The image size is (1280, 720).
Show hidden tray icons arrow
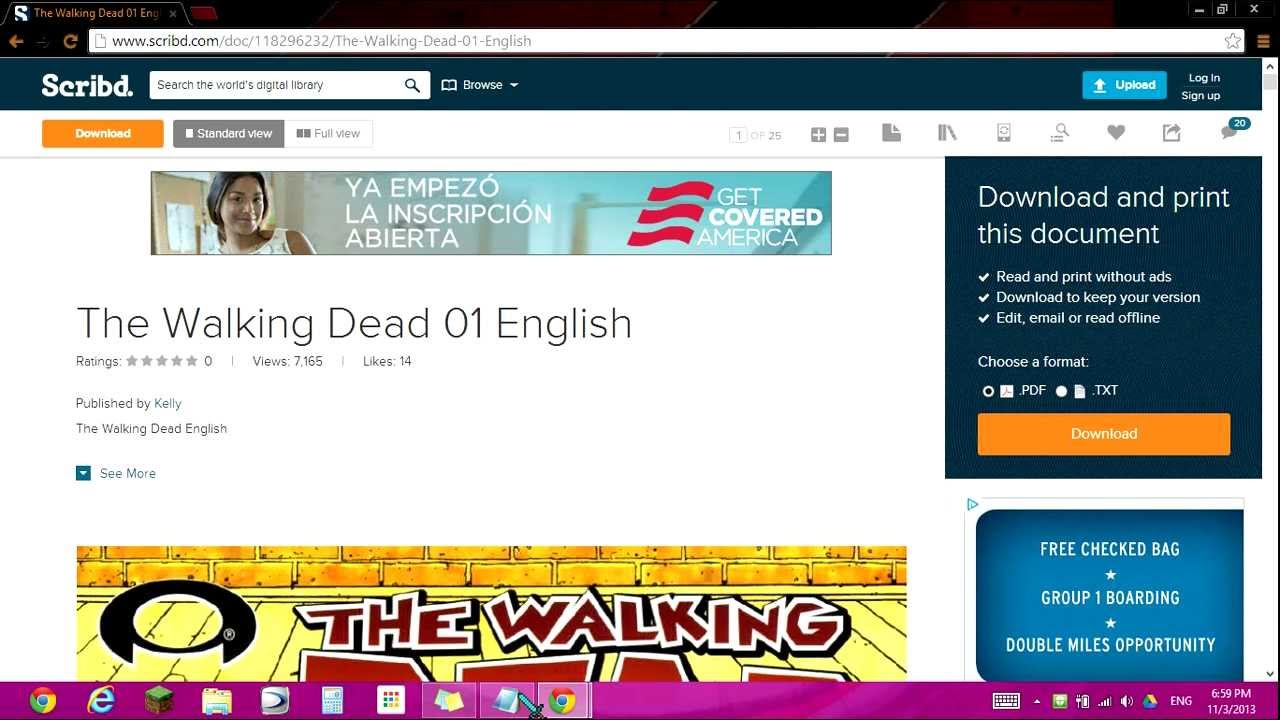[x=1036, y=701]
